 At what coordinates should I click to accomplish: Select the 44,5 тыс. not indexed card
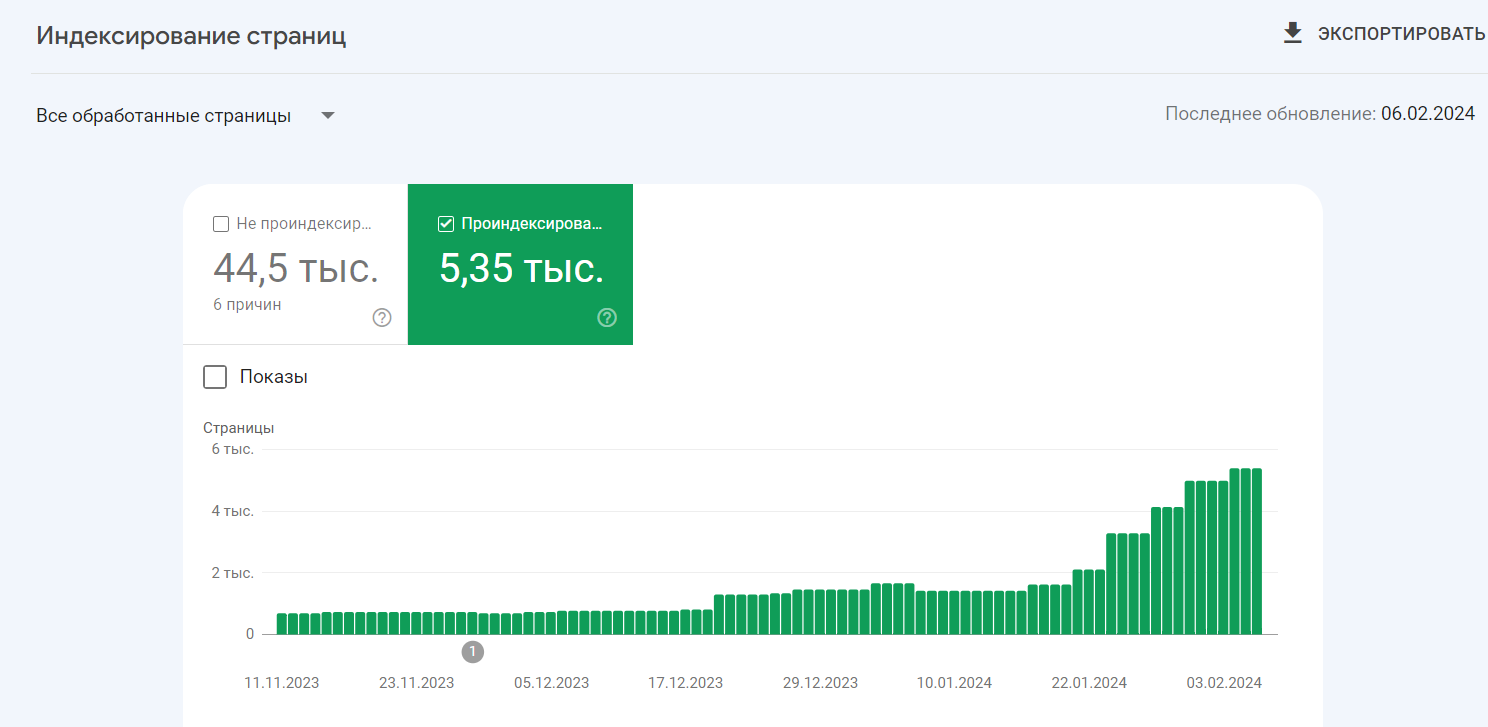[x=295, y=264]
